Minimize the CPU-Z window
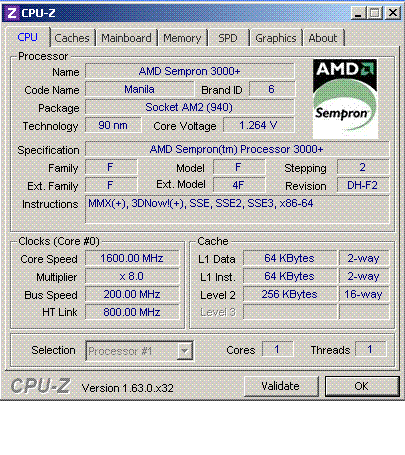The width and height of the screenshot is (405, 455). coord(358,13)
